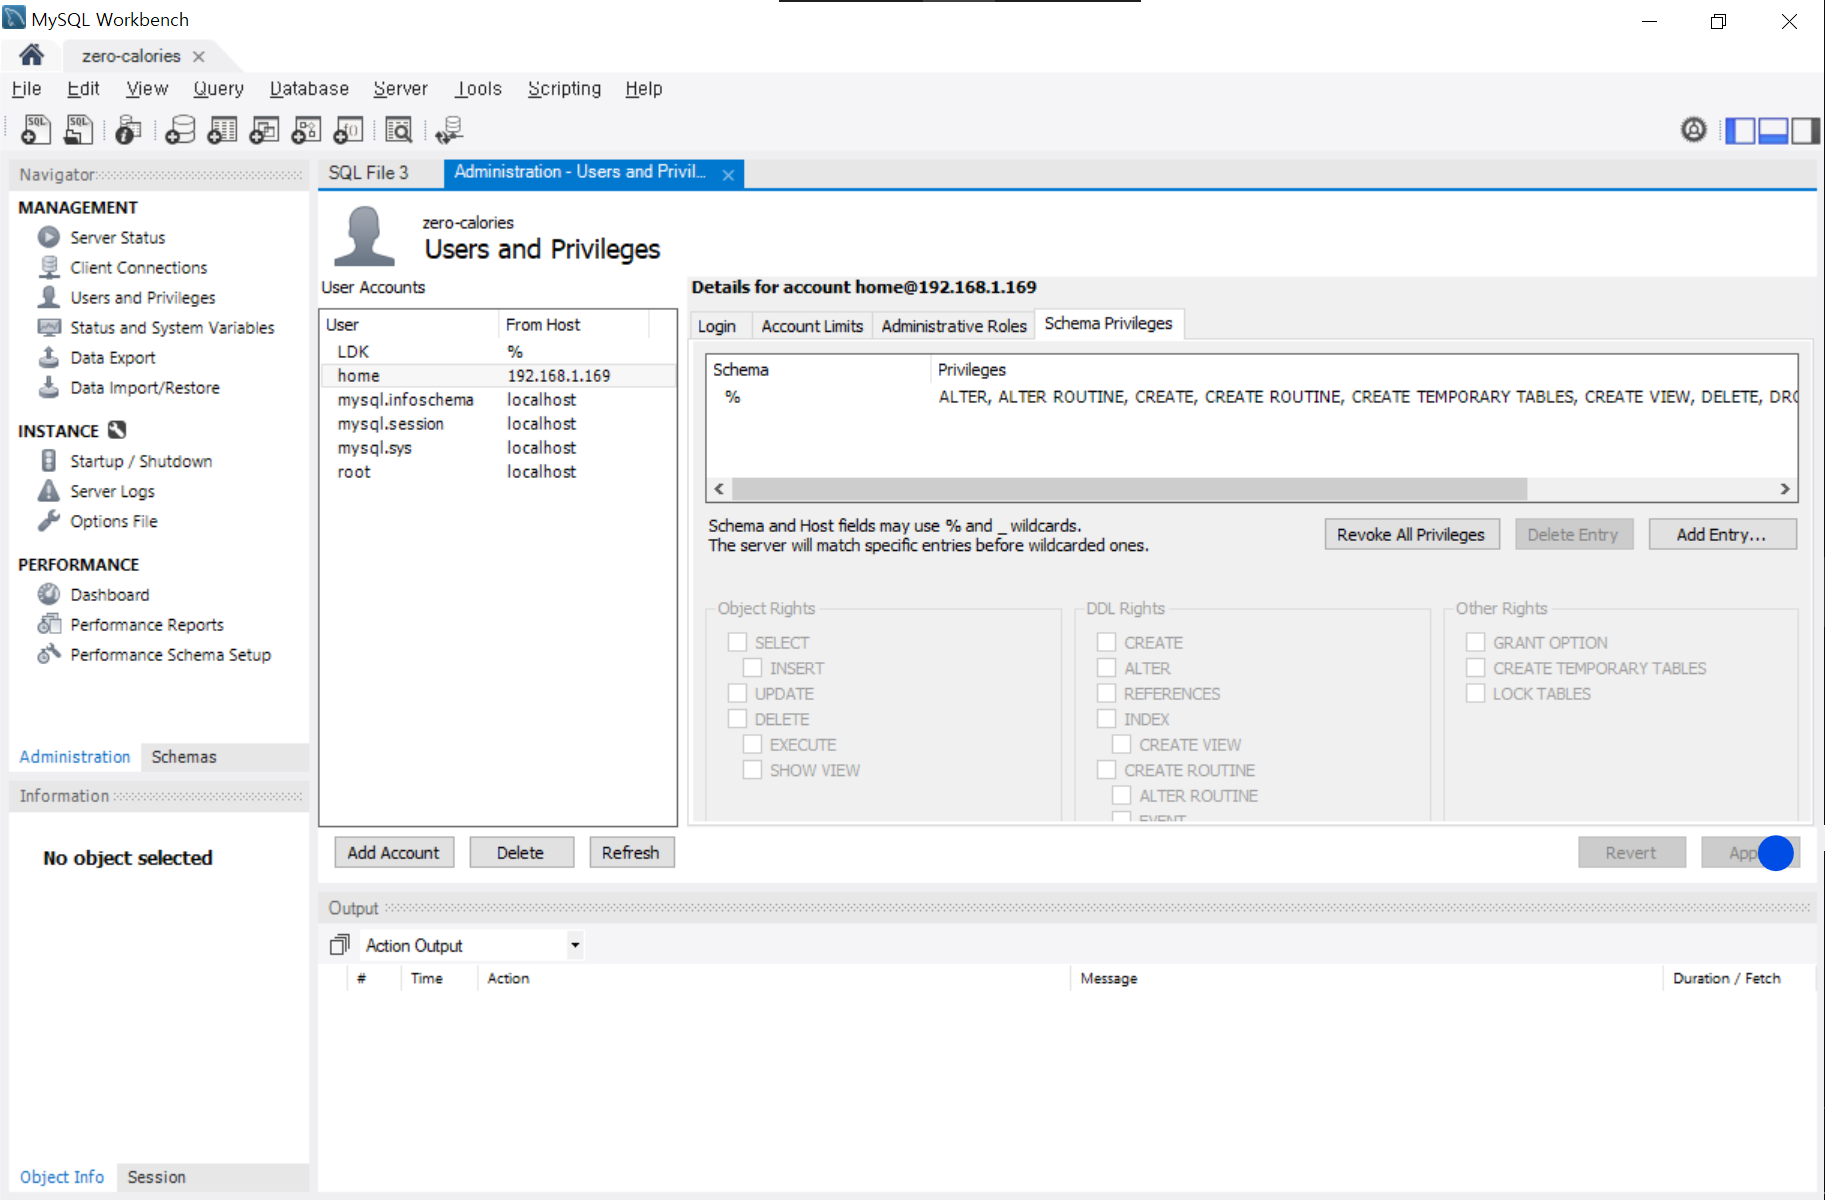Viewport: 1825px width, 1200px height.
Task: Switch to SQL File 3 tab
Action: coord(369,173)
